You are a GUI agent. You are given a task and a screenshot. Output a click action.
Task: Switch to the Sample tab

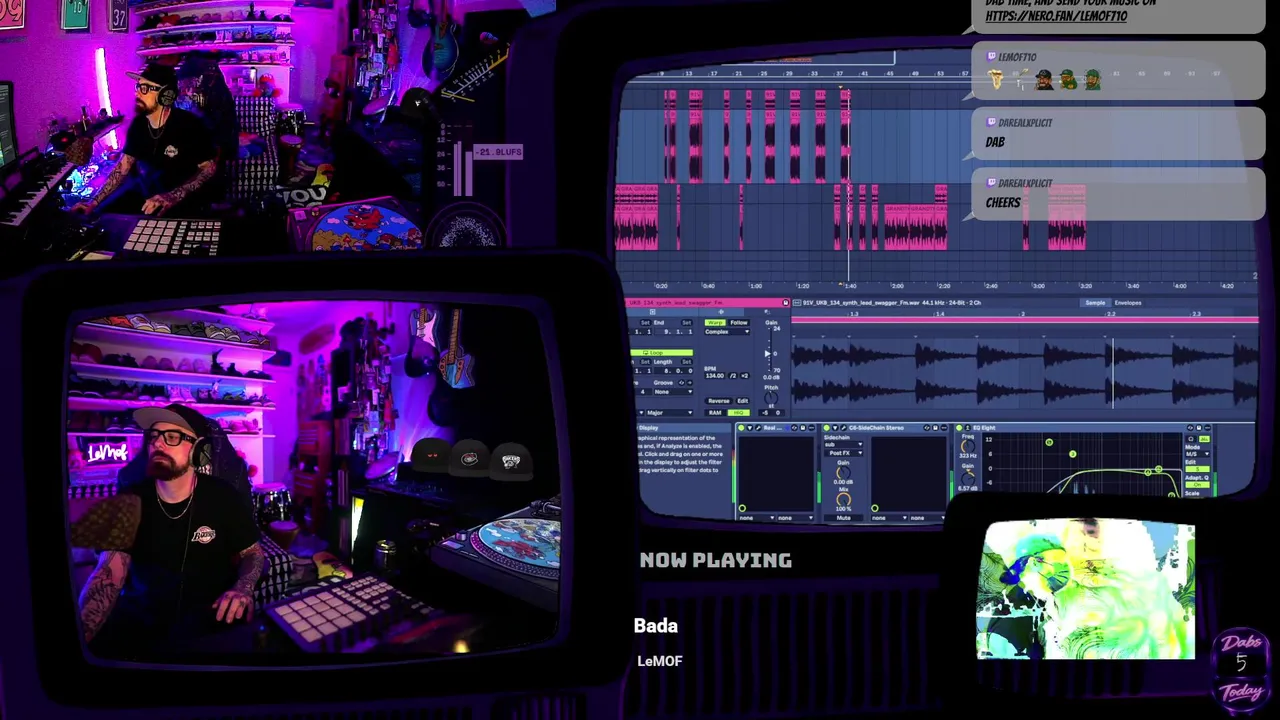pos(1095,302)
